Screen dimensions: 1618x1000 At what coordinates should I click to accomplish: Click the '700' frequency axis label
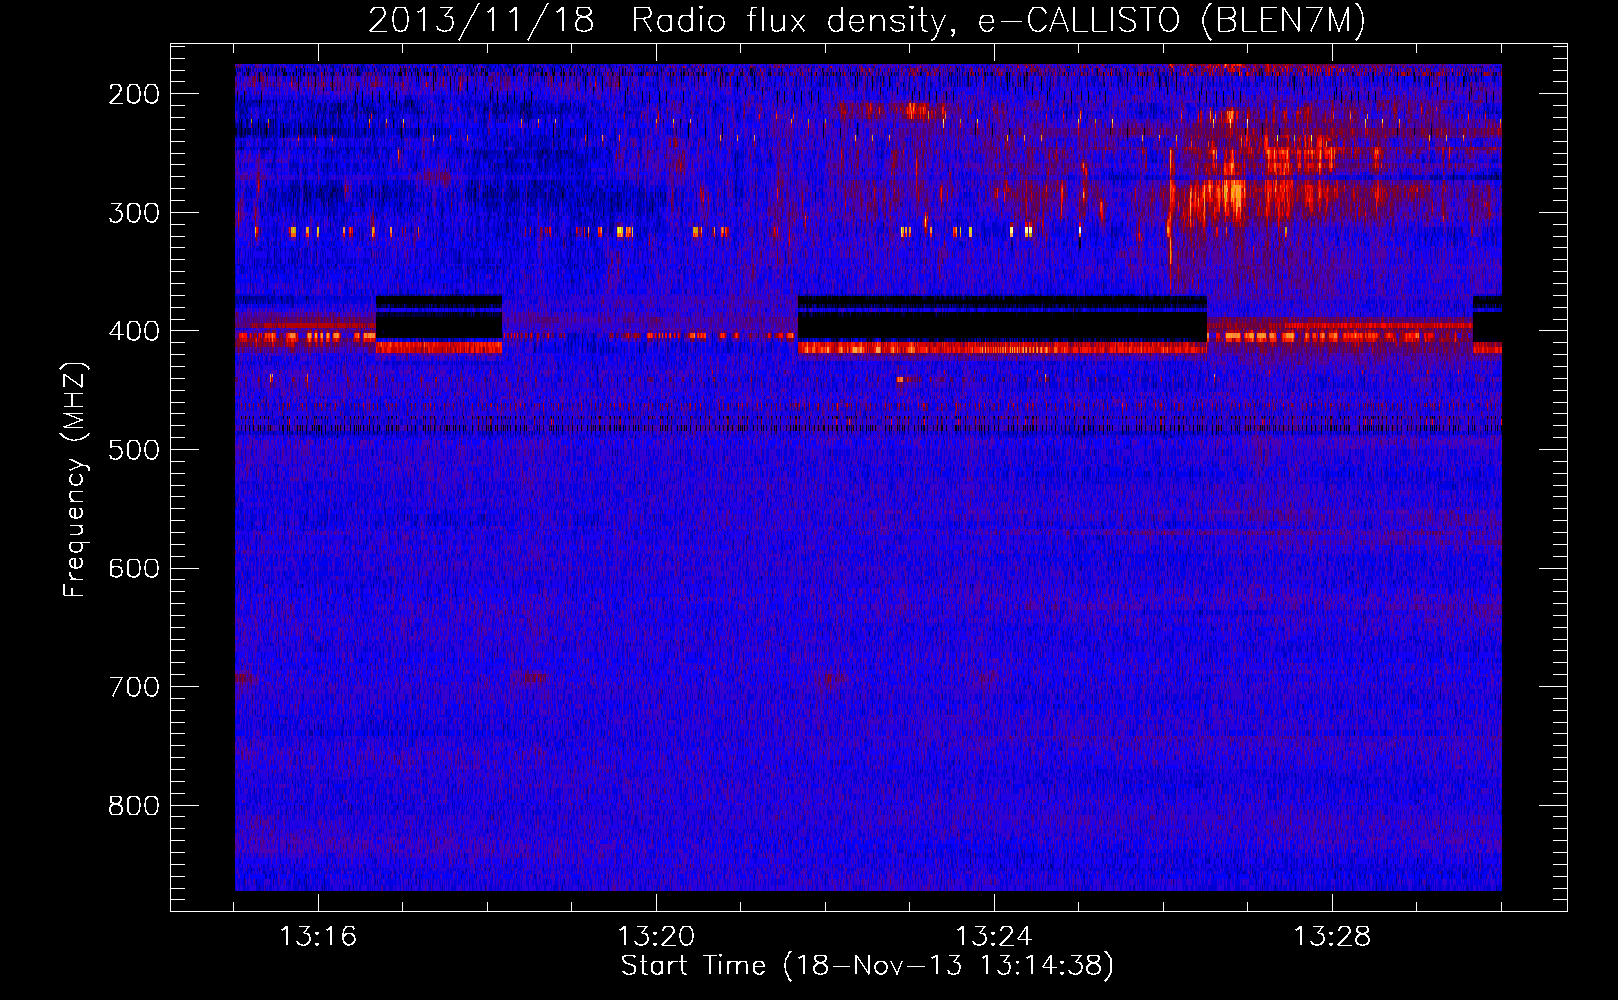[x=134, y=687]
